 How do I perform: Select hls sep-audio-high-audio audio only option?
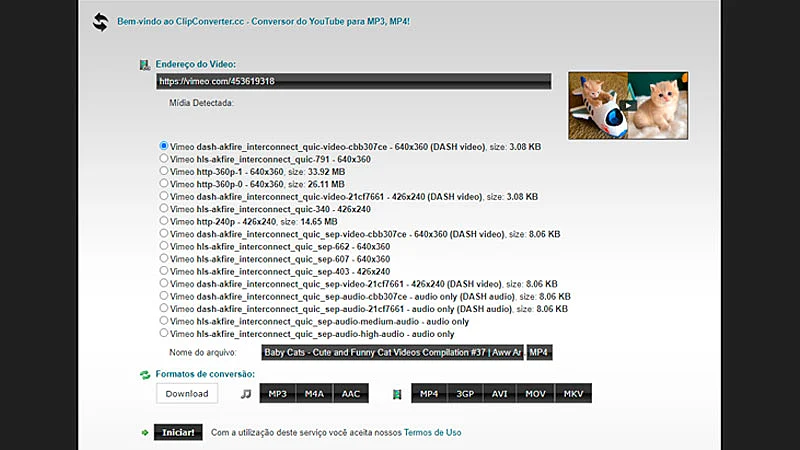coord(163,333)
